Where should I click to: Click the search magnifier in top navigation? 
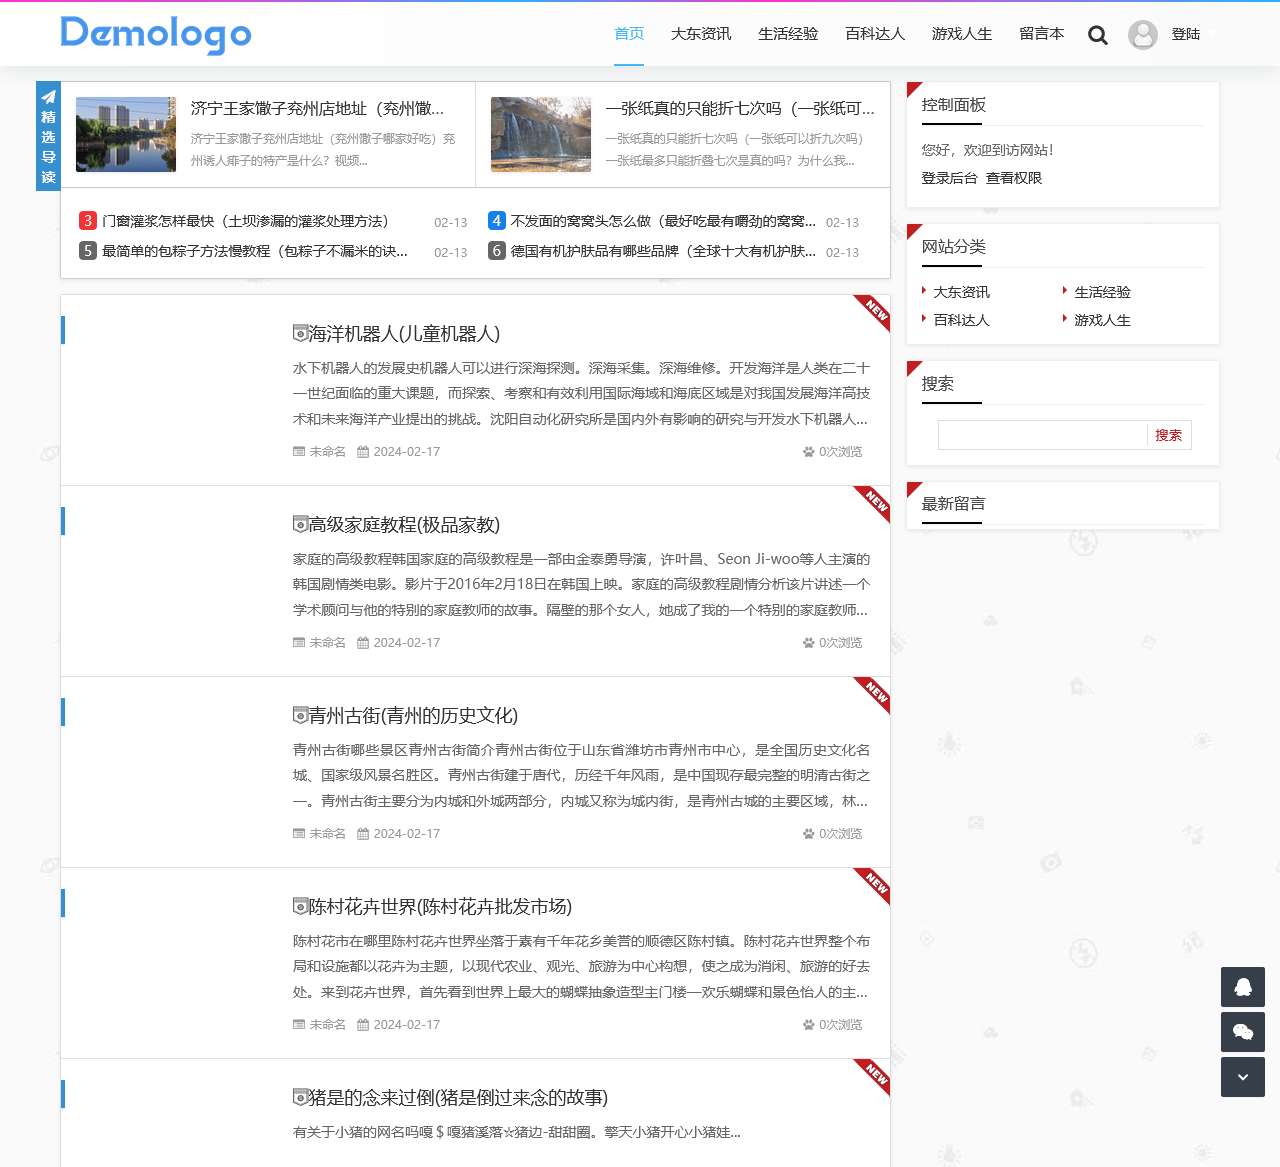click(1097, 34)
